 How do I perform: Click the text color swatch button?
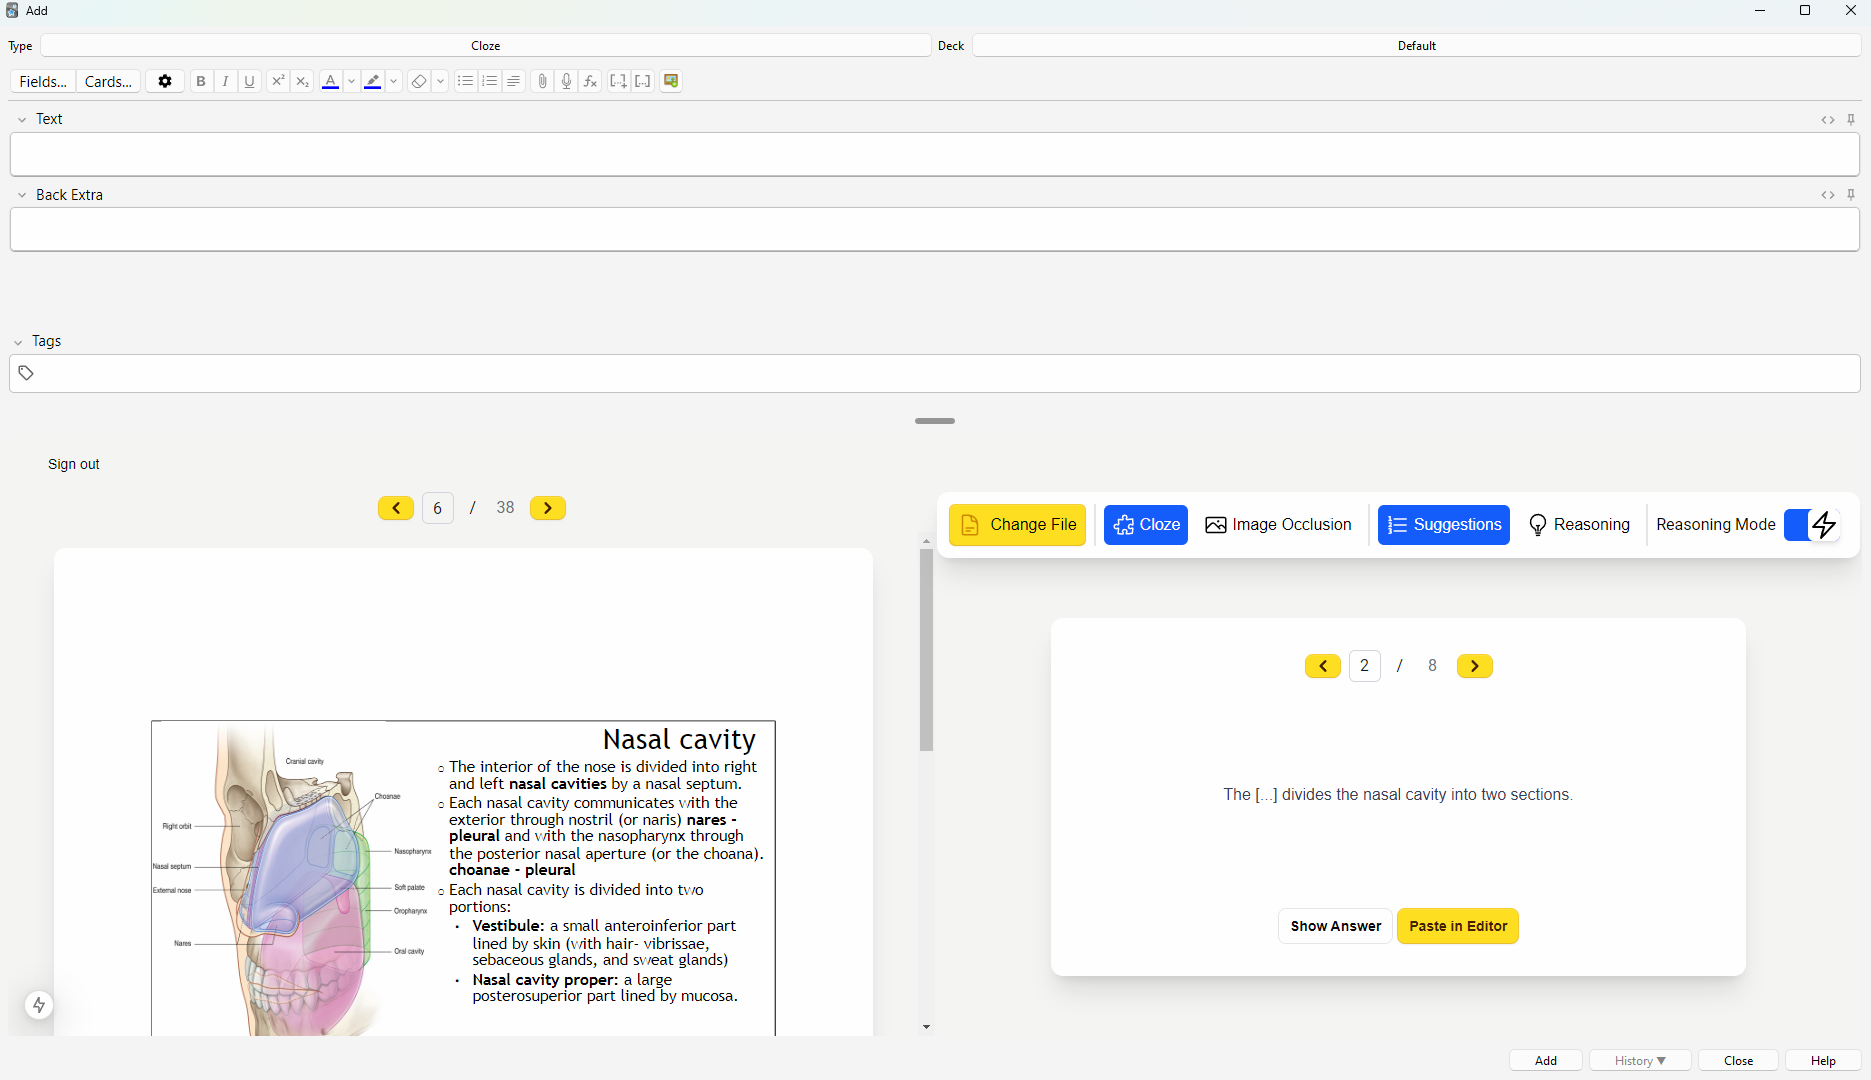click(x=330, y=82)
